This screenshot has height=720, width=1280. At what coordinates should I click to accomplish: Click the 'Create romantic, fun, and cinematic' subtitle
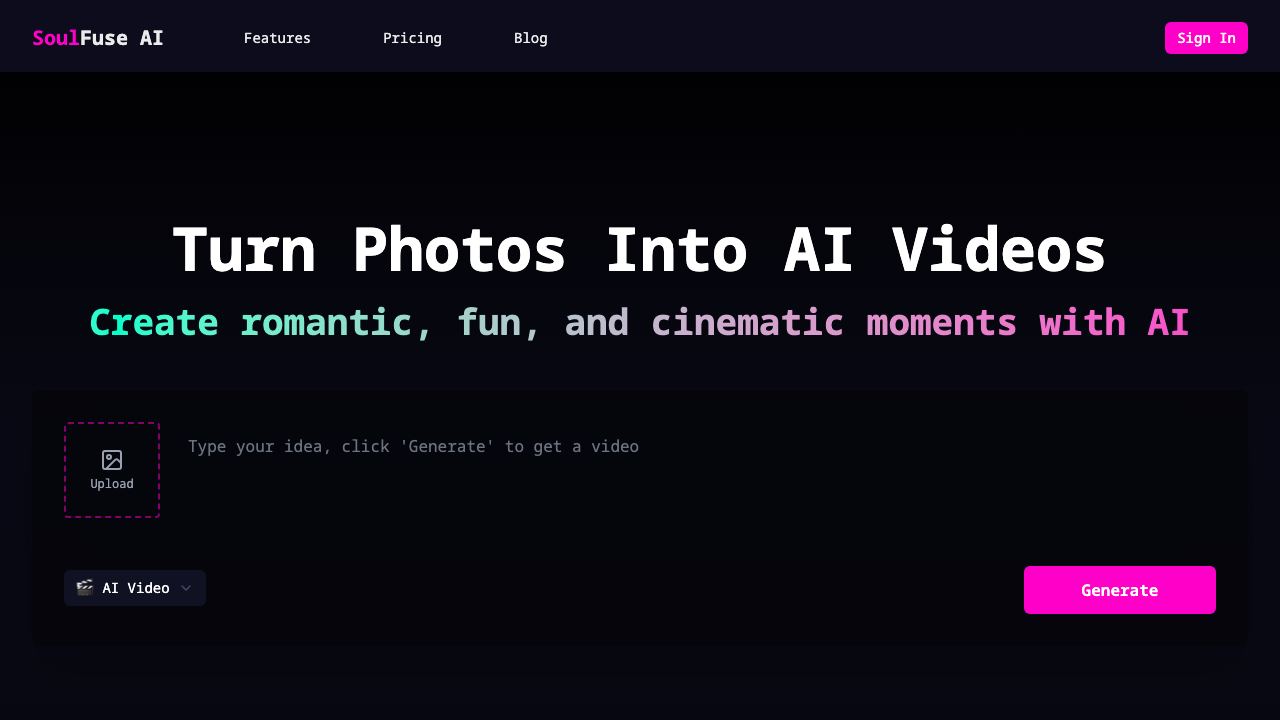[x=640, y=323]
